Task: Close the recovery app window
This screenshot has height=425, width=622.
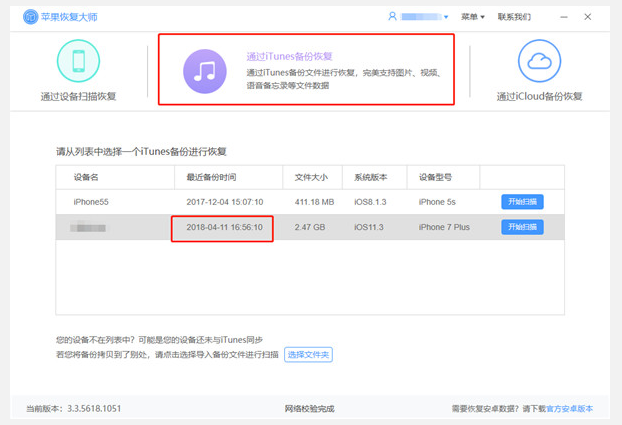Action: (587, 17)
